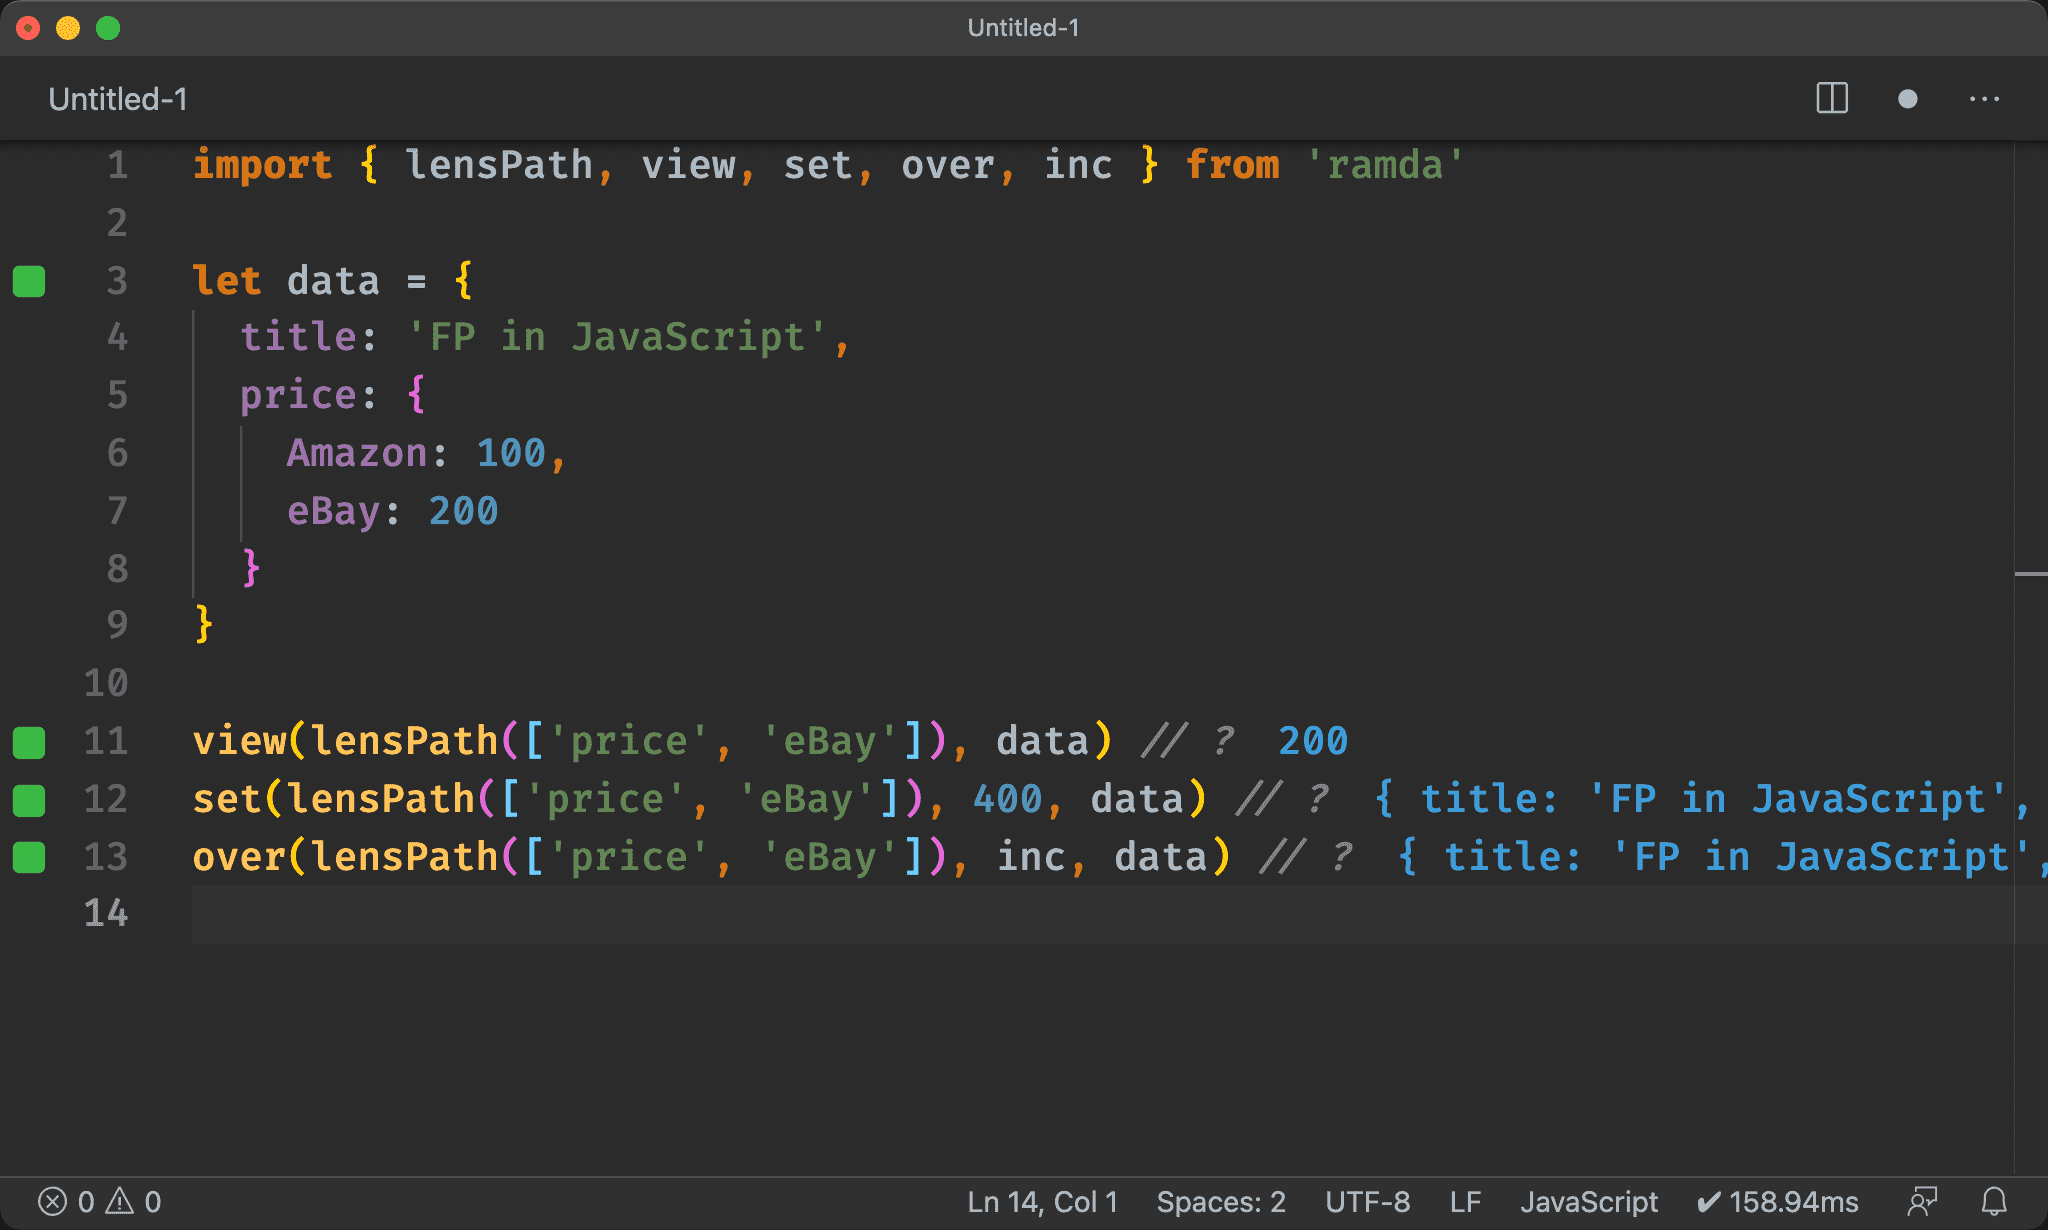Click the 158.94ms Quokka timing status
Screen dimensions: 2048x1230
(1777, 1201)
